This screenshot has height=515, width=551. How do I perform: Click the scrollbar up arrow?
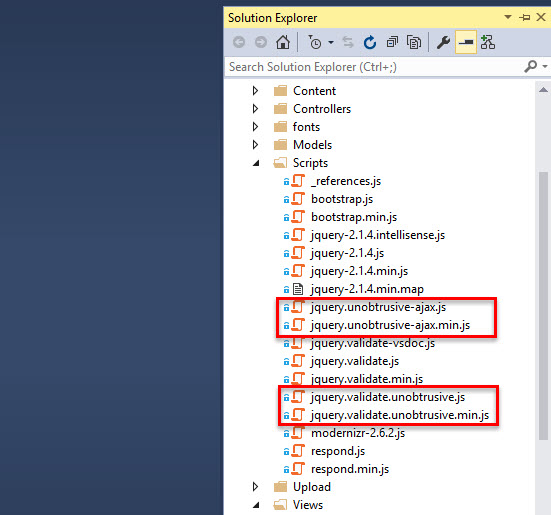[543, 90]
